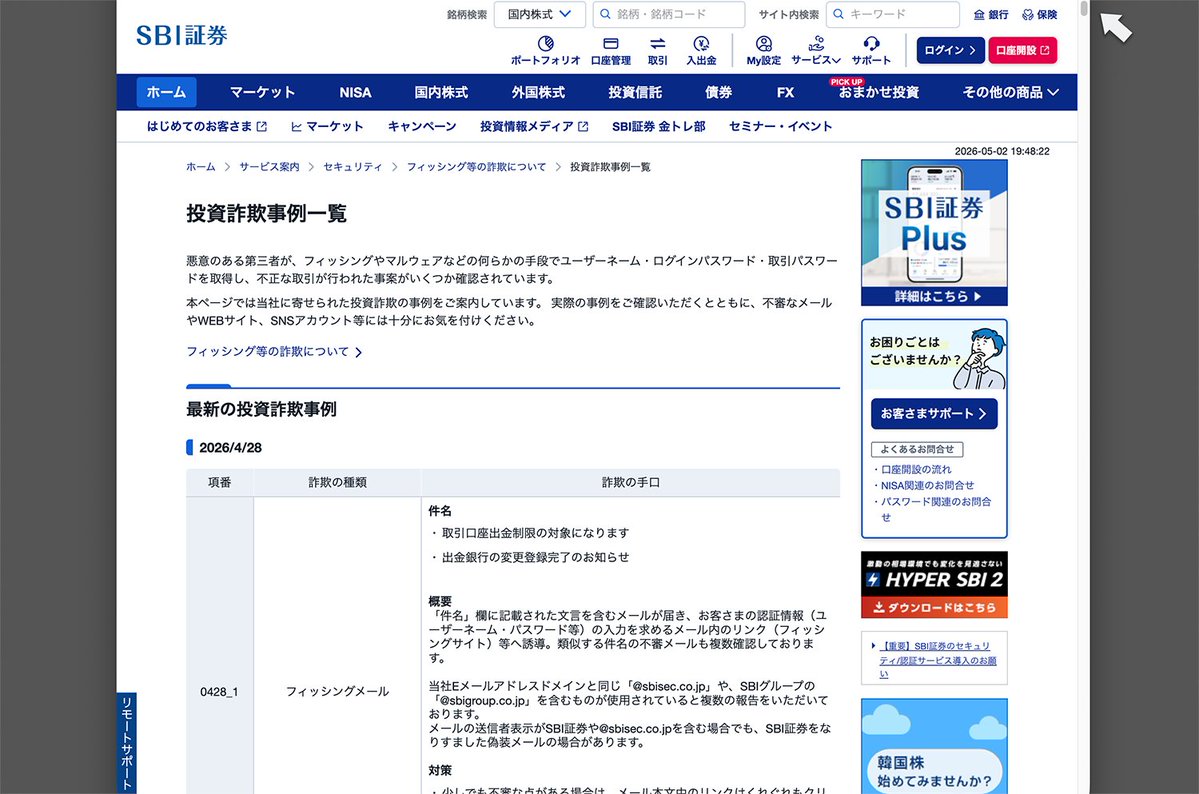The width and height of the screenshot is (1199, 794).
Task: Select the 投資信託 tab
Action: (x=635, y=93)
